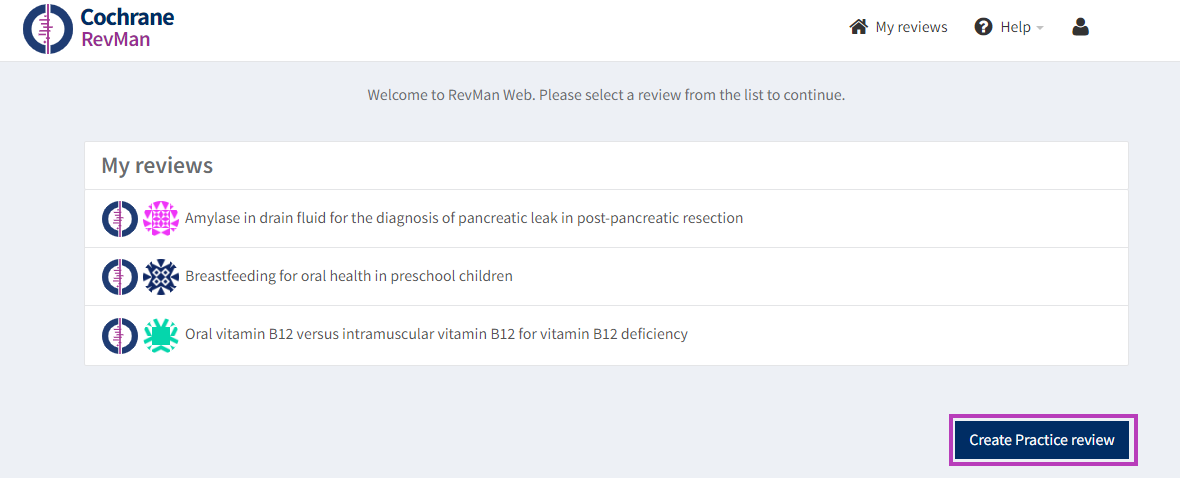Viewport: 1180px width, 478px height.
Task: Expand the Help dropdown caret arrow
Action: point(1040,28)
